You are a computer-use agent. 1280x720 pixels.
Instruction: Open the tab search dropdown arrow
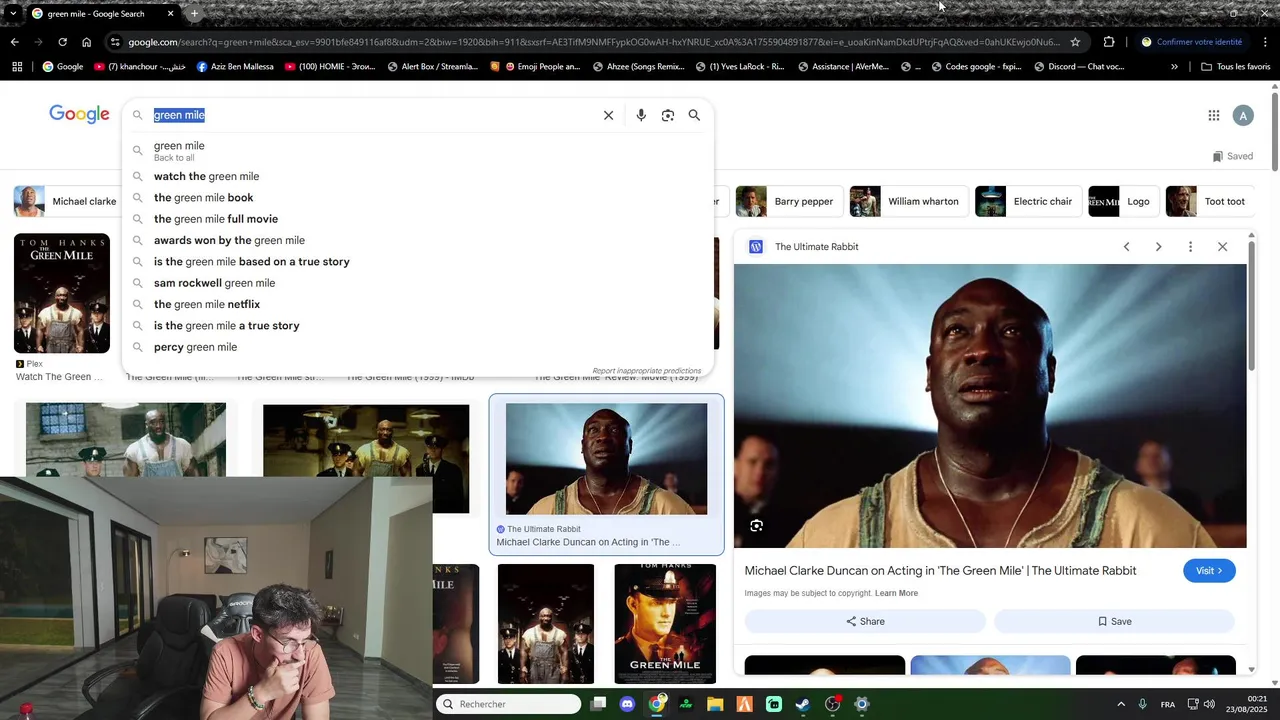pyautogui.click(x=12, y=14)
